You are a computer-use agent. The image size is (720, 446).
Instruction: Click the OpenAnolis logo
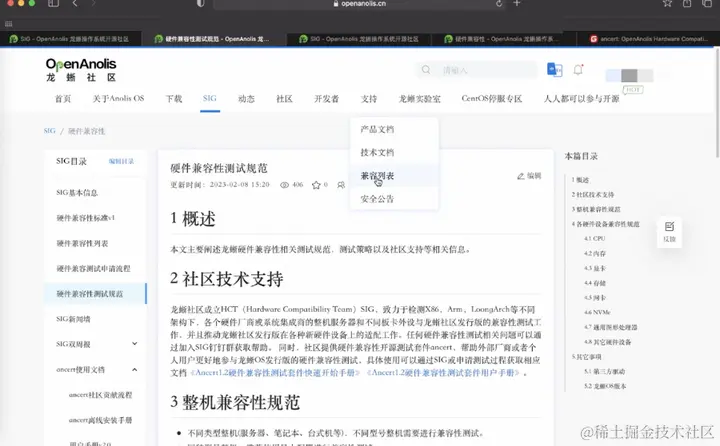coord(81,70)
